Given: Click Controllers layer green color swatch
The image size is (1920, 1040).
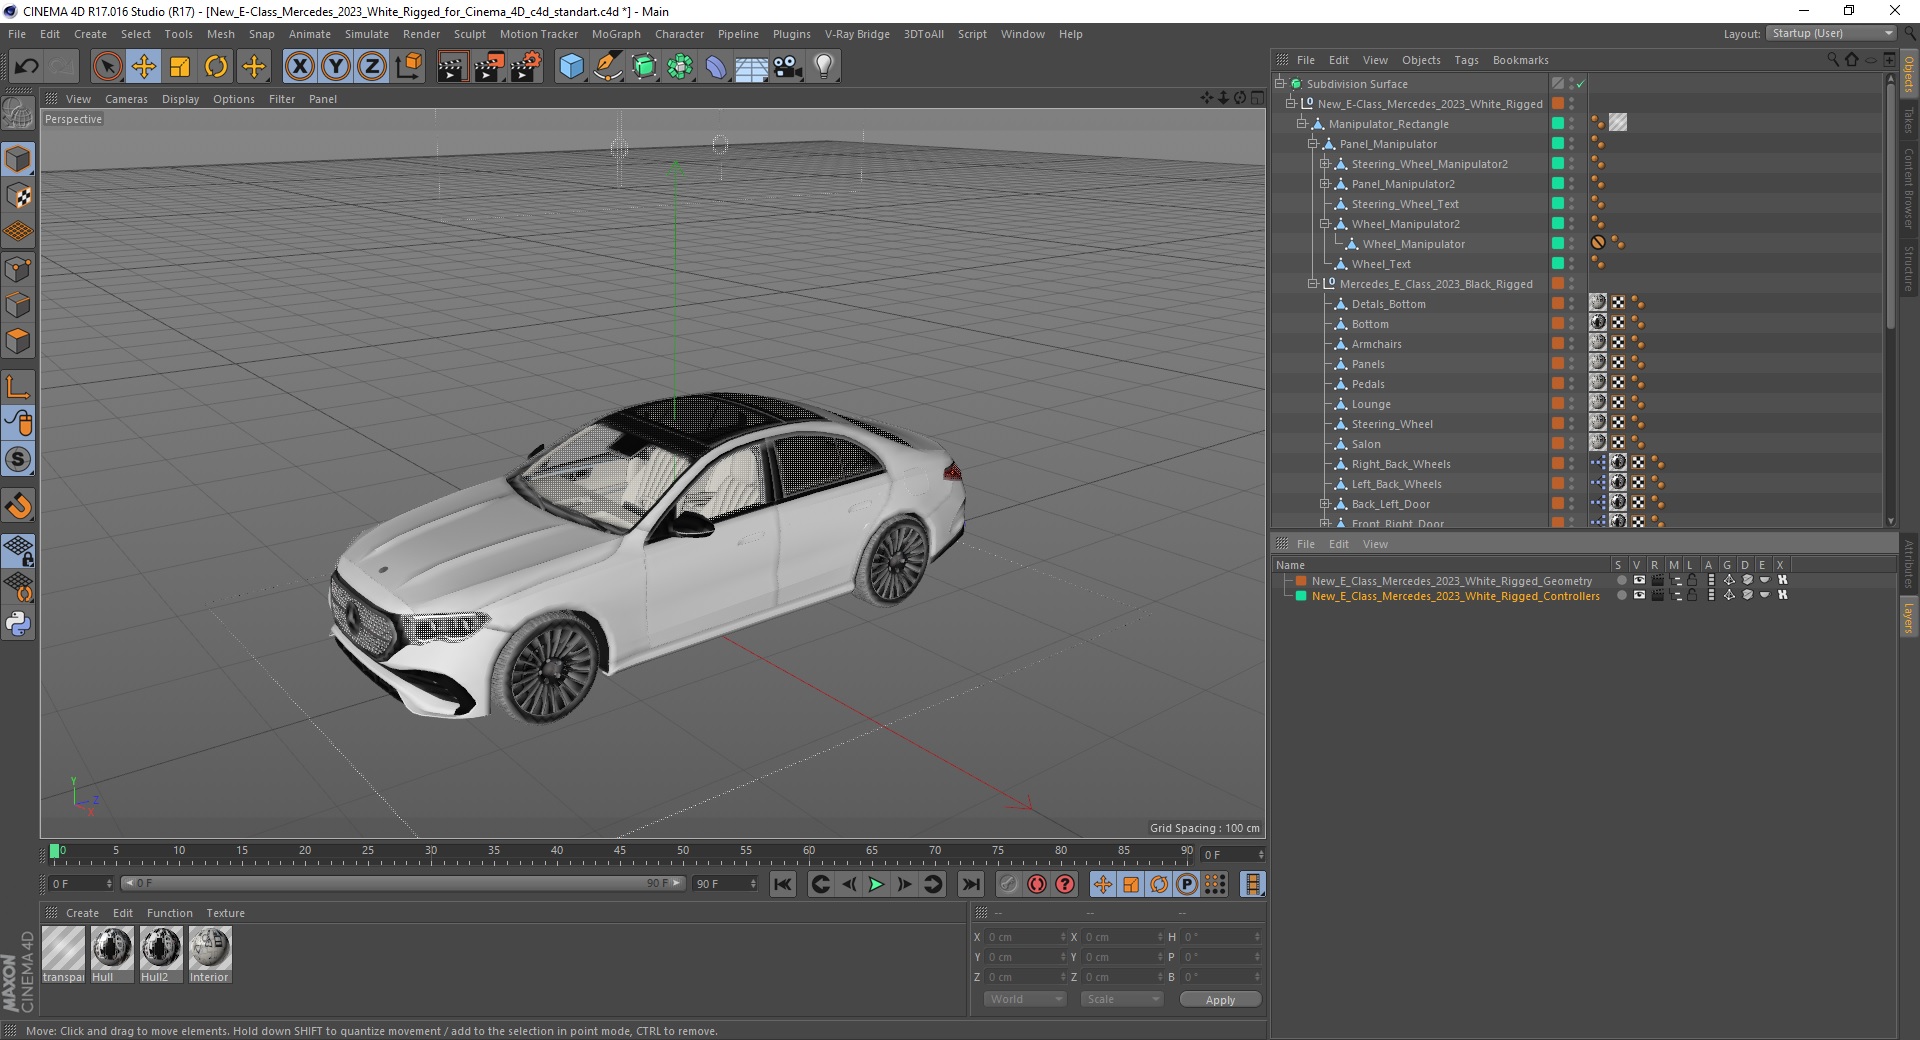Looking at the screenshot, I should click(x=1301, y=596).
